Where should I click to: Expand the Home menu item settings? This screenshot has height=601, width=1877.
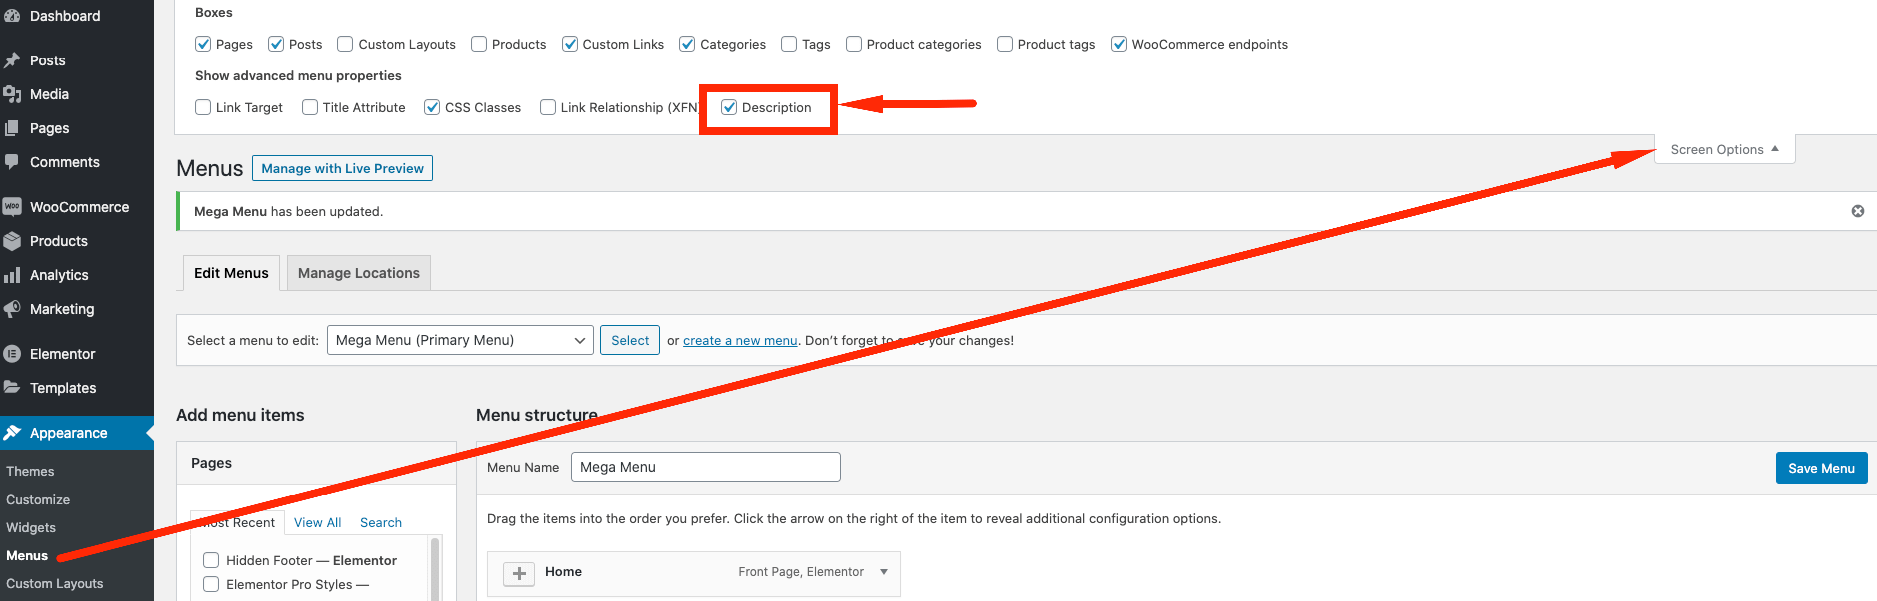(883, 572)
